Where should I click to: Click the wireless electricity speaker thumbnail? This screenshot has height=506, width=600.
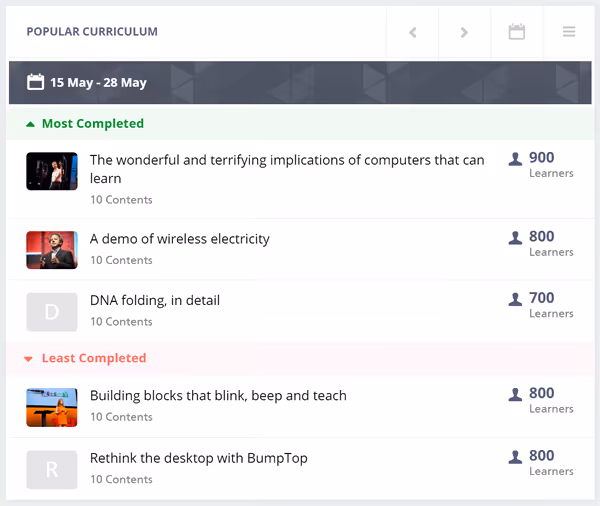[52, 250]
